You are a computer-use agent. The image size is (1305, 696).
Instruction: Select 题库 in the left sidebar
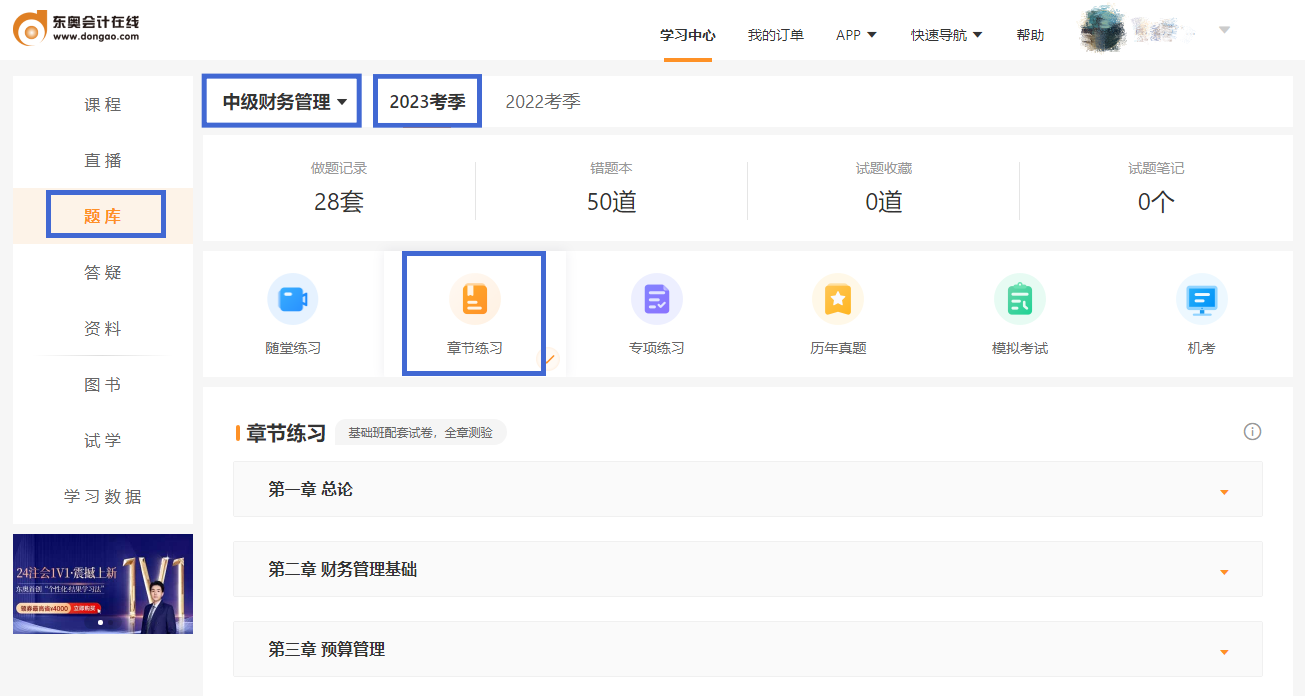(103, 213)
